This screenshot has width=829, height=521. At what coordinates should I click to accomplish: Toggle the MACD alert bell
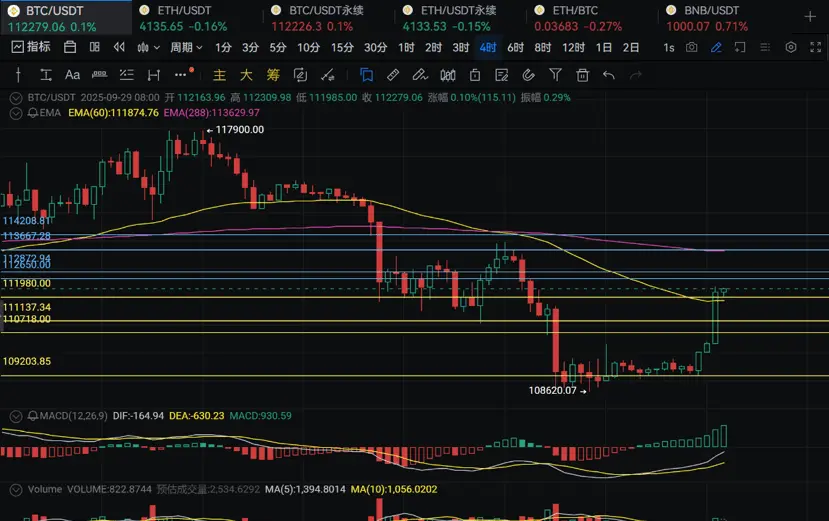[x=33, y=416]
